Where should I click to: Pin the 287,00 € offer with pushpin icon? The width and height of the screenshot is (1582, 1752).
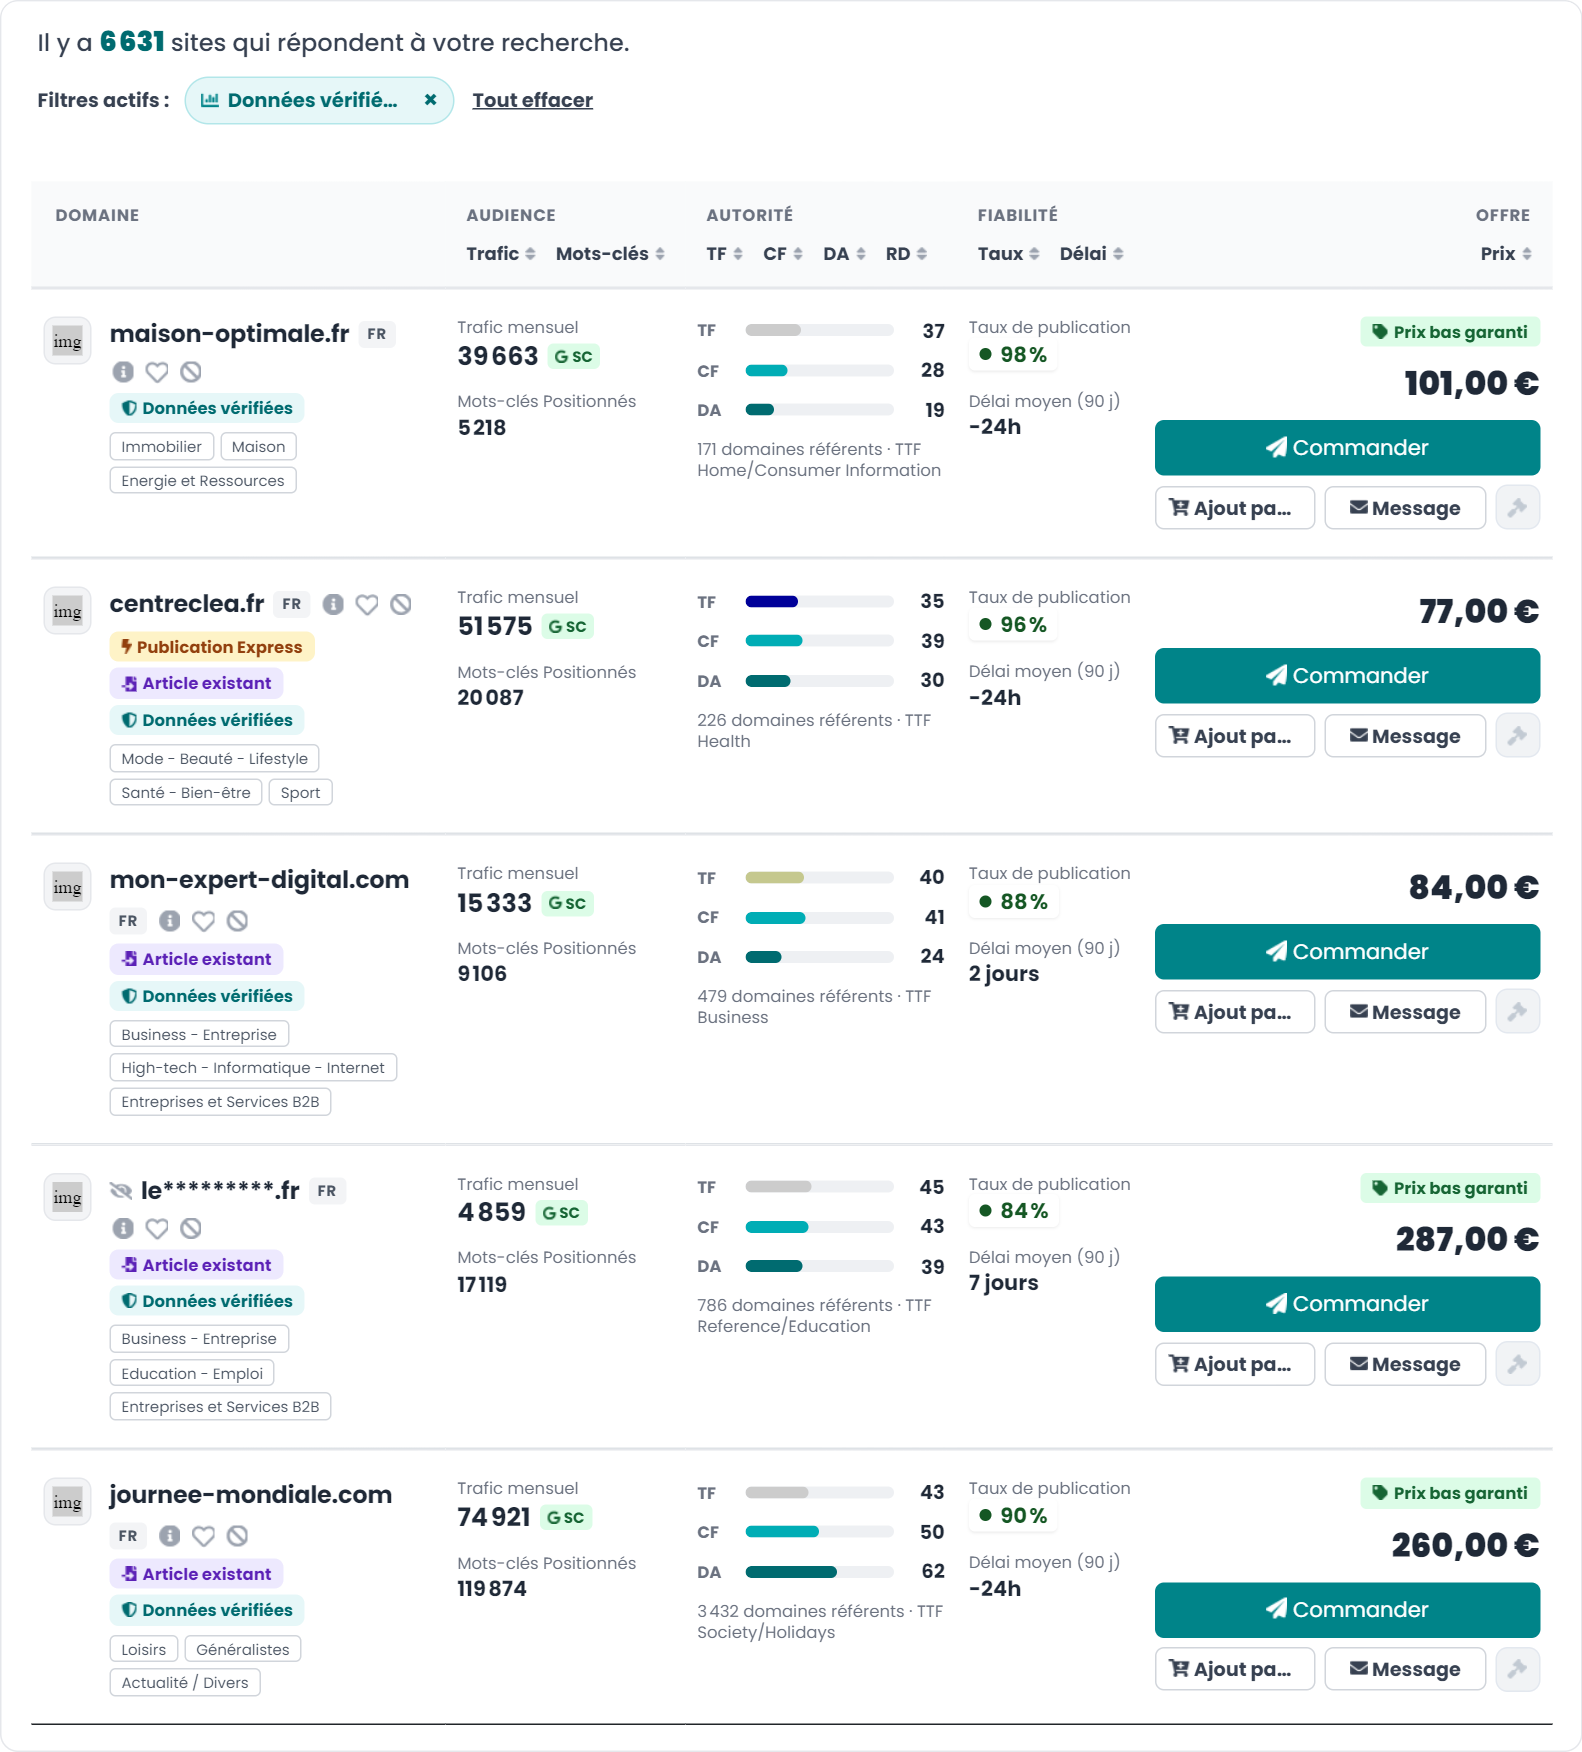pyautogui.click(x=1517, y=1364)
